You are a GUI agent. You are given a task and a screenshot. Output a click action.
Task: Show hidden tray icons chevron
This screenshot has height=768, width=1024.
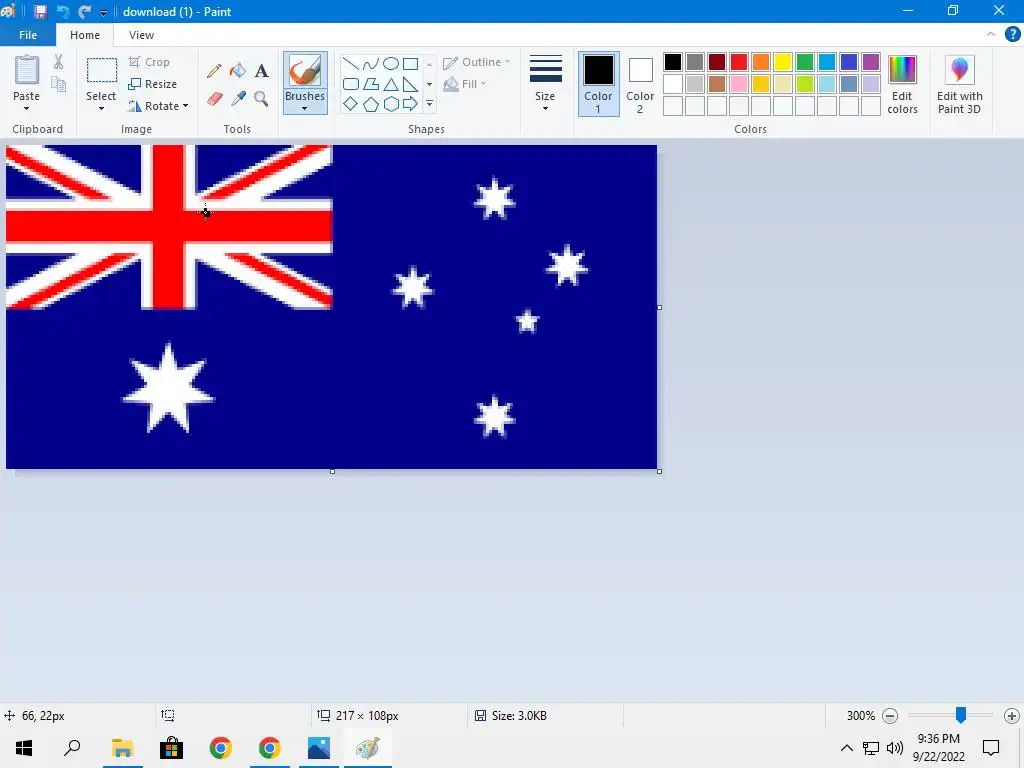(x=846, y=748)
